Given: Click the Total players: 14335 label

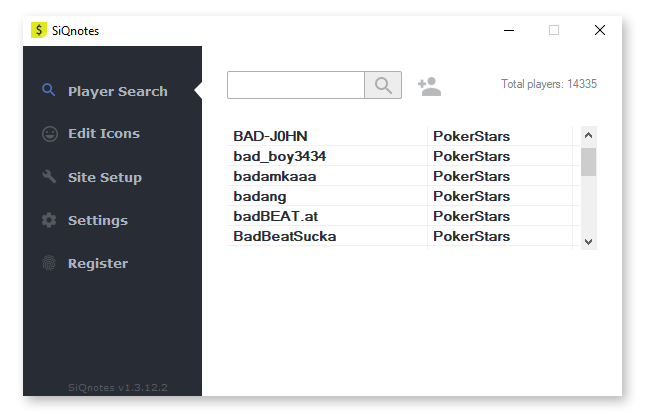Looking at the screenshot, I should (549, 84).
